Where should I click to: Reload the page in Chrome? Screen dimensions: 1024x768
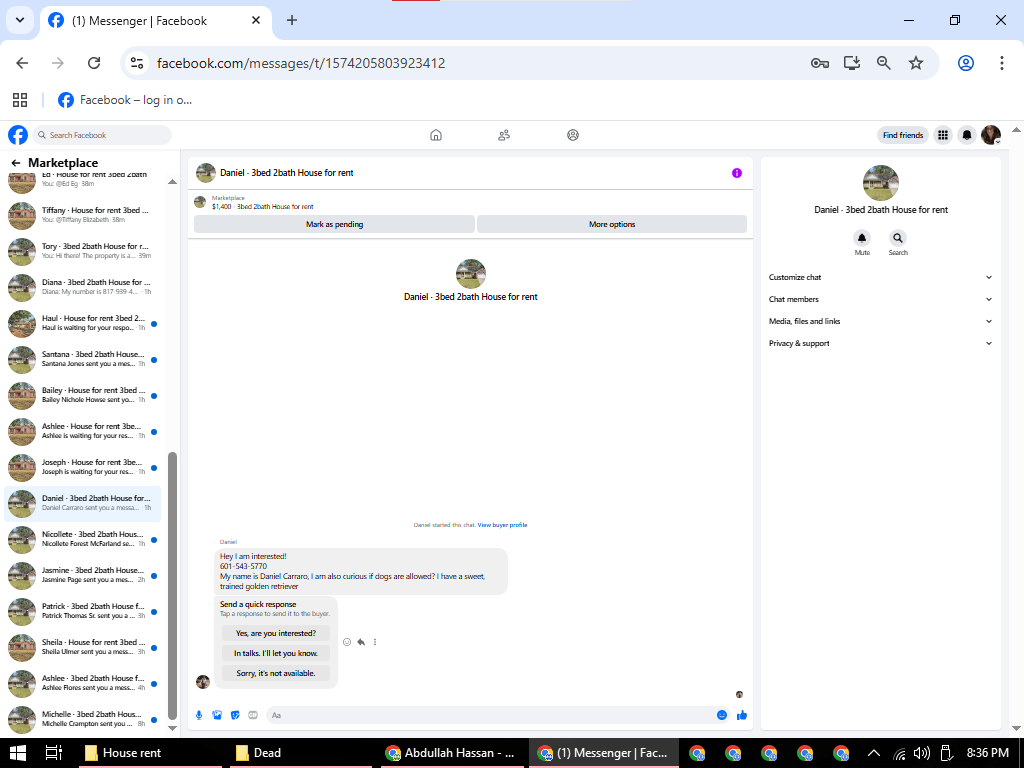94,63
